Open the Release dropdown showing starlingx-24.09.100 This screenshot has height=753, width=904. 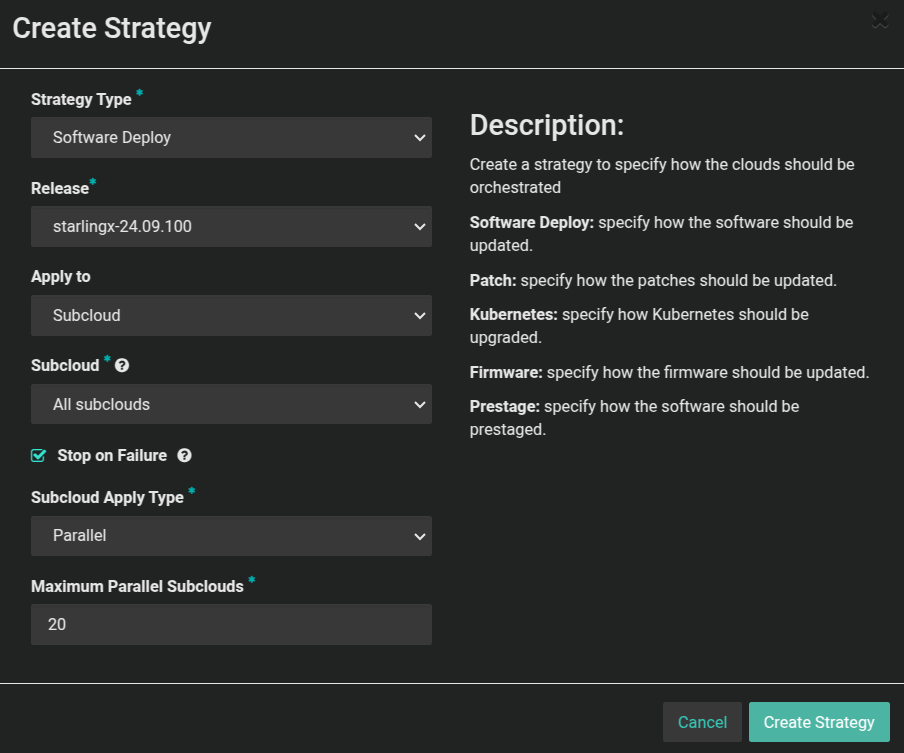pyautogui.click(x=231, y=226)
